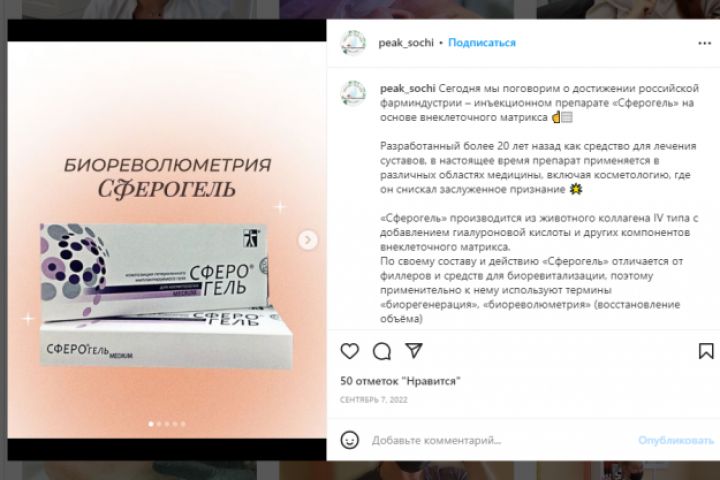View the 50 отметок "Нравится" likes list
Screen dimensions: 720x480
click(x=400, y=381)
